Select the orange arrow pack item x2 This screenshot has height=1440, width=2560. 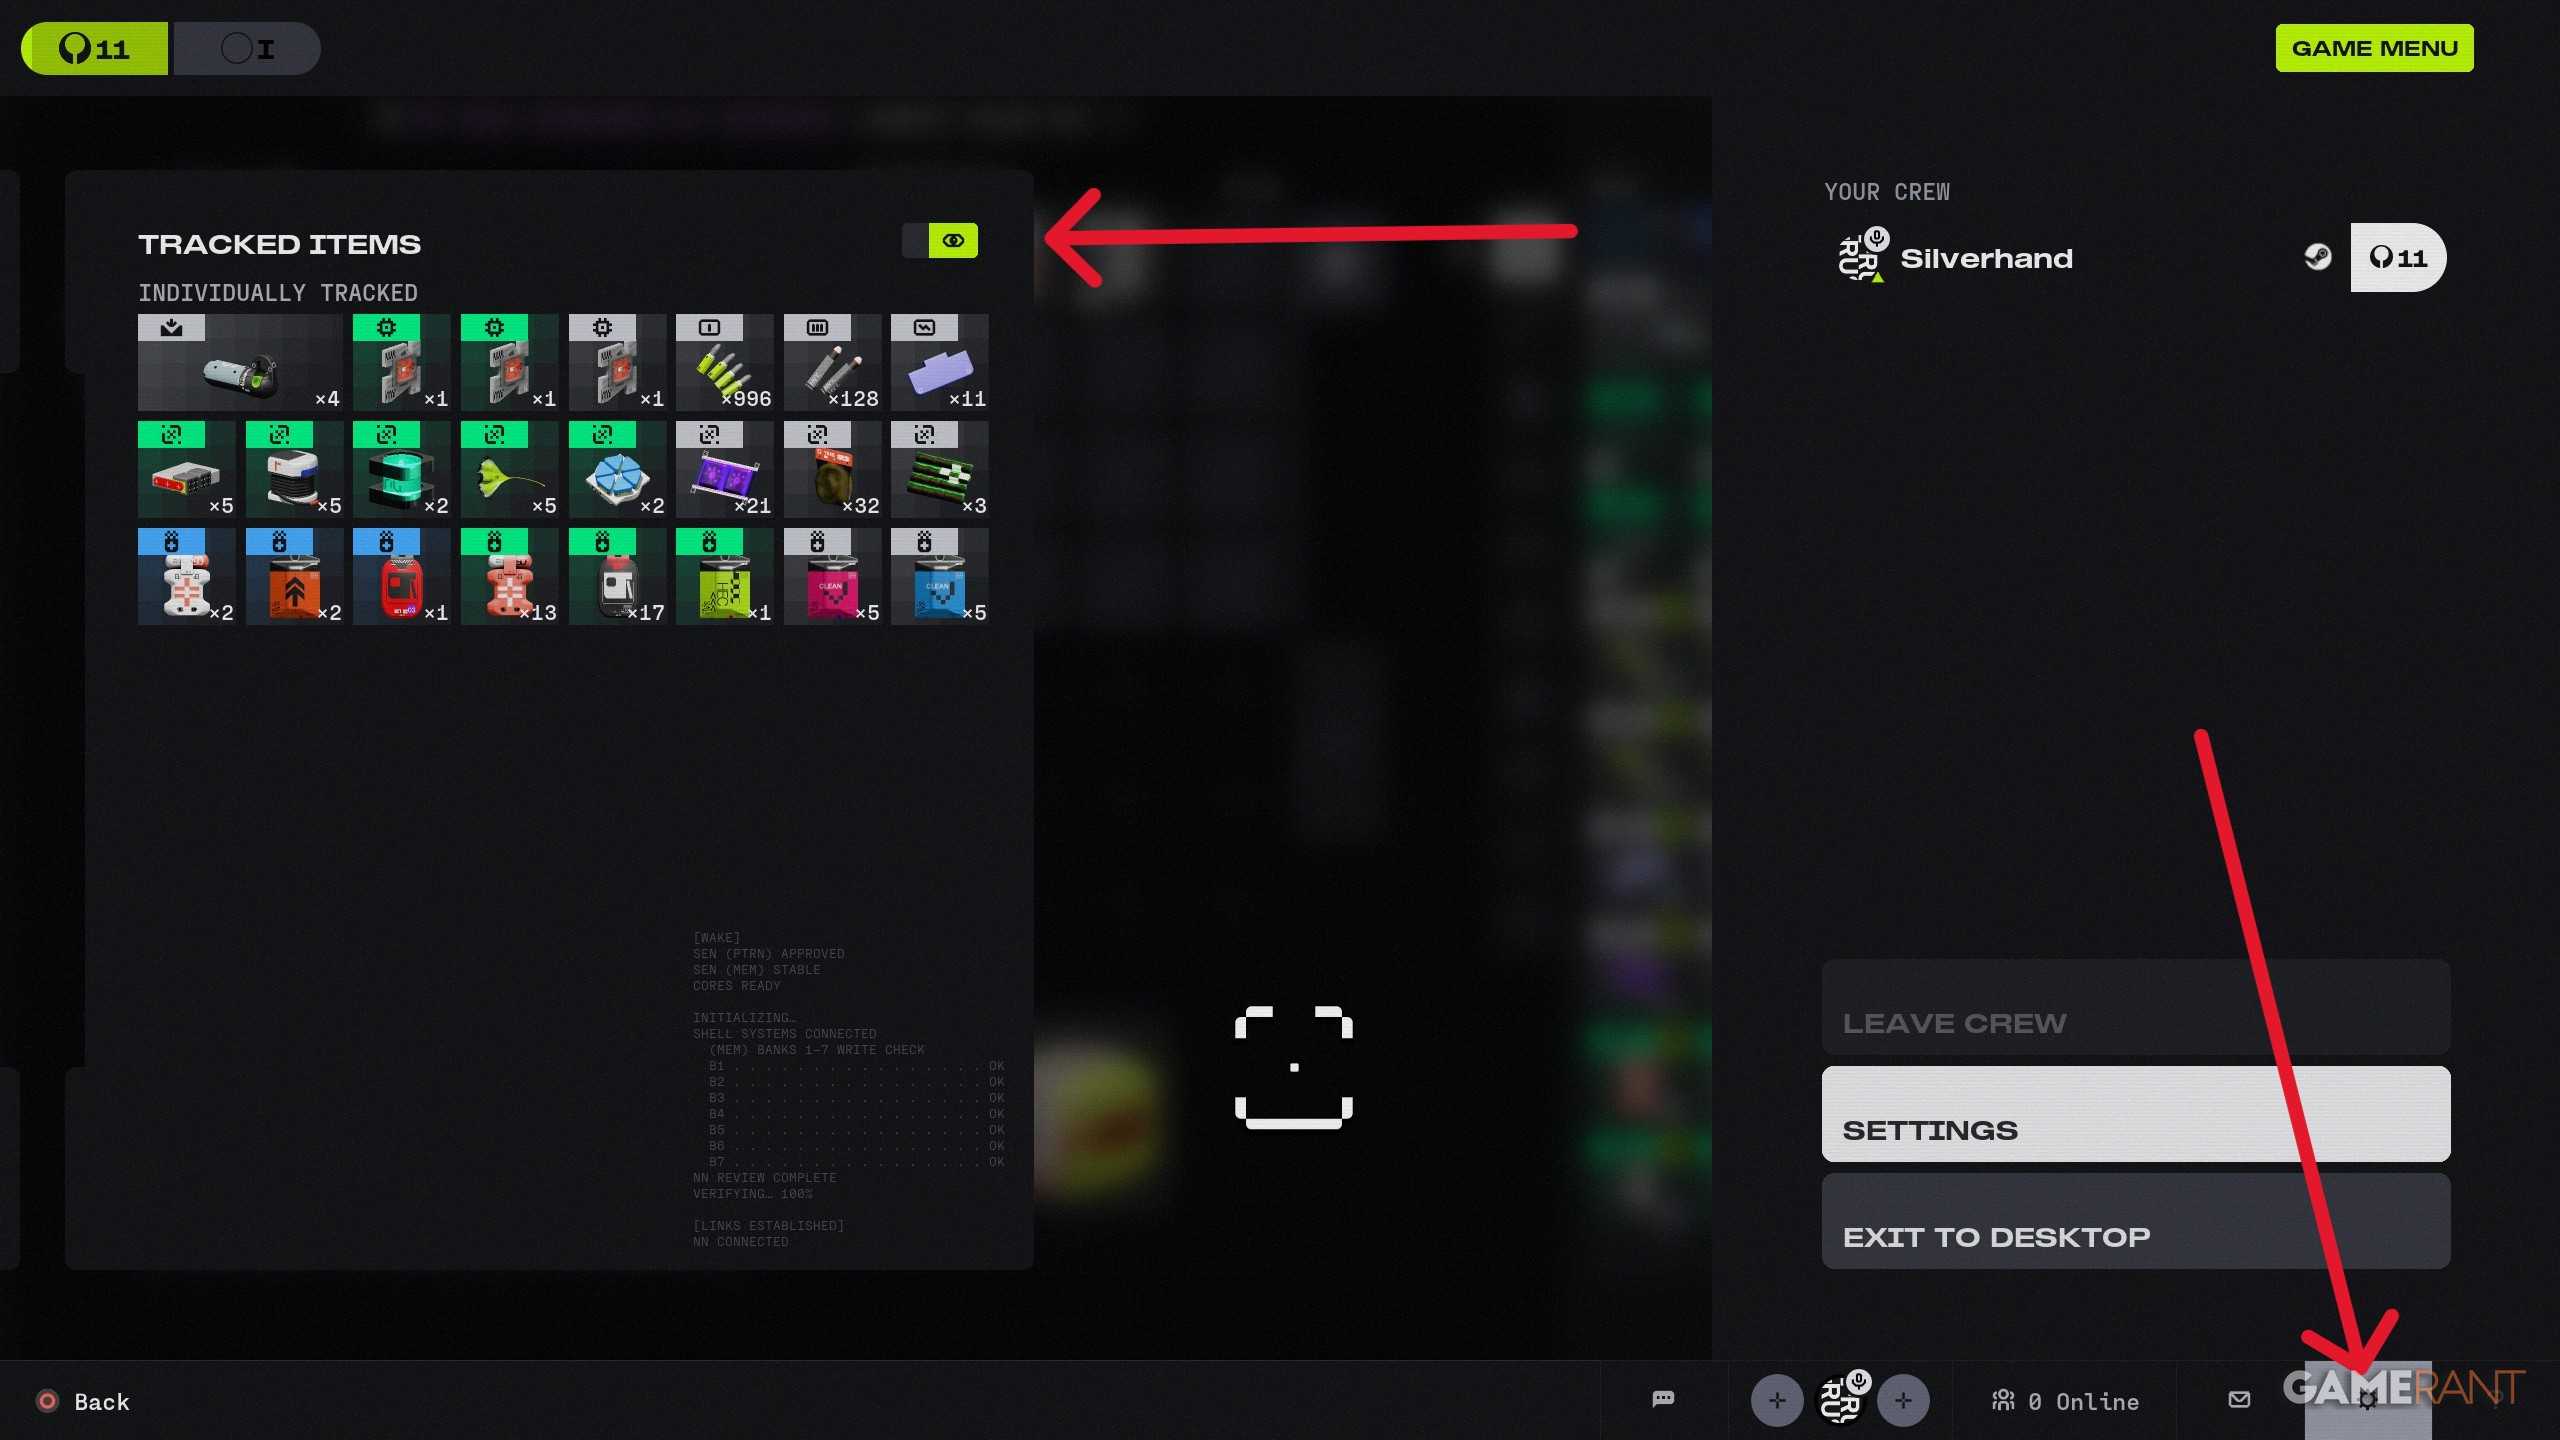click(294, 576)
